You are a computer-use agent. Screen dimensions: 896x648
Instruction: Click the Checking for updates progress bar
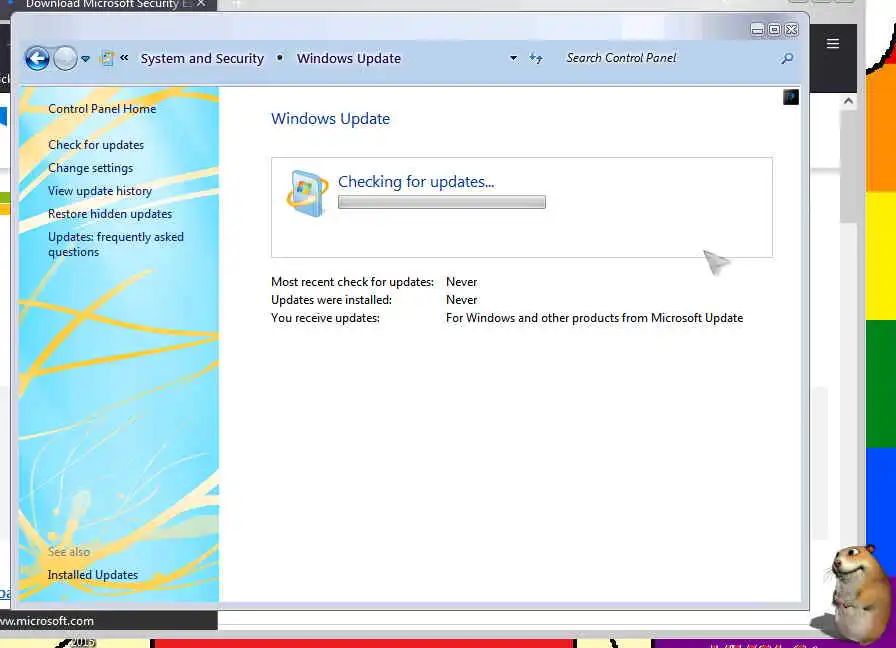coord(442,202)
